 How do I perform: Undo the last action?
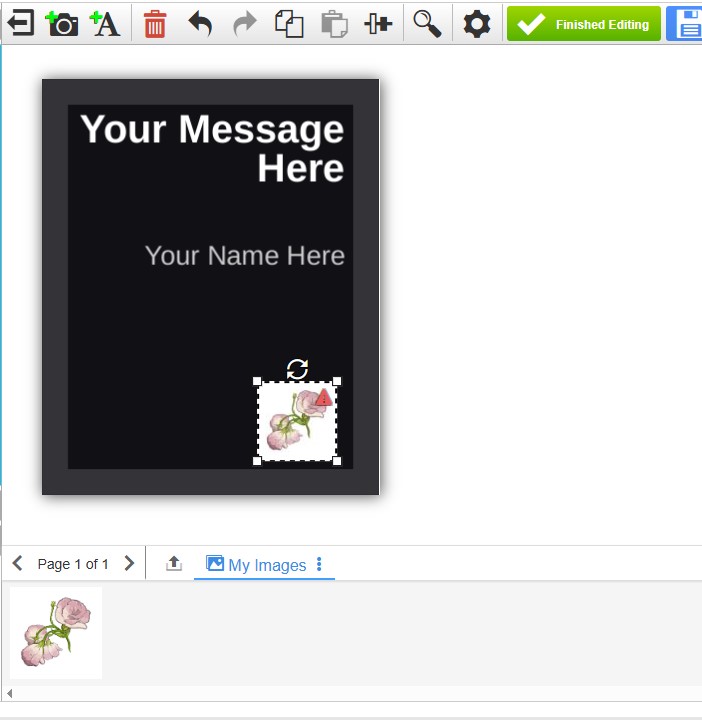pos(200,24)
